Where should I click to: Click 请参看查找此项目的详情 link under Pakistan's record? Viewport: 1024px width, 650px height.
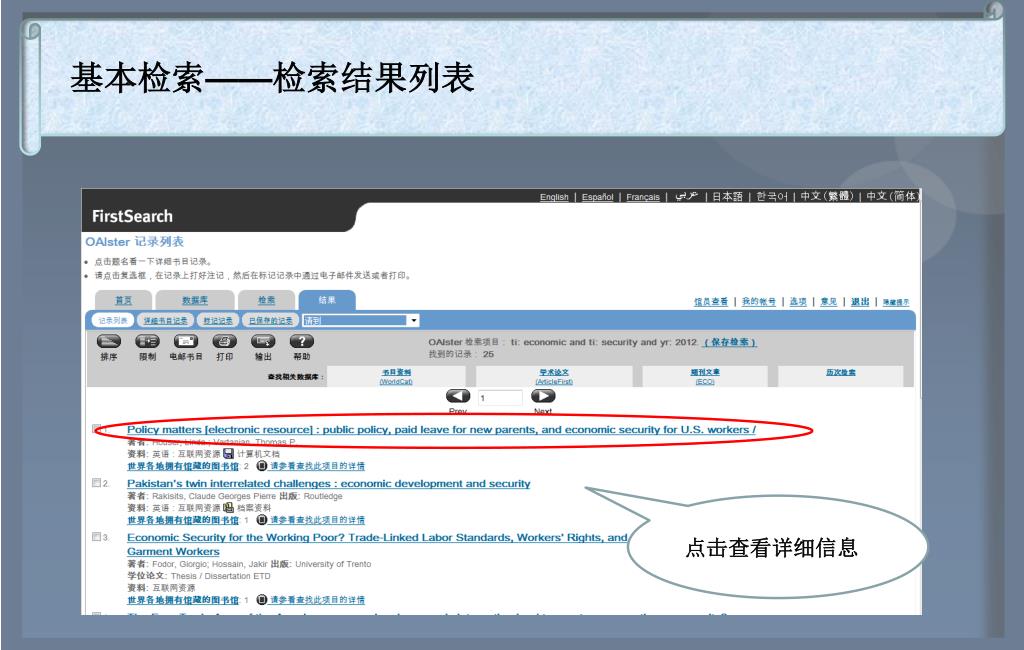point(317,521)
